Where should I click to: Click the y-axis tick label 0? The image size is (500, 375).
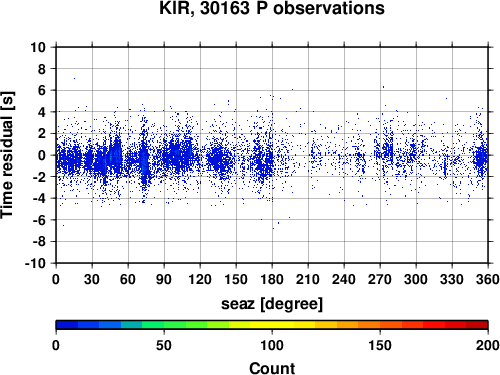[42, 155]
